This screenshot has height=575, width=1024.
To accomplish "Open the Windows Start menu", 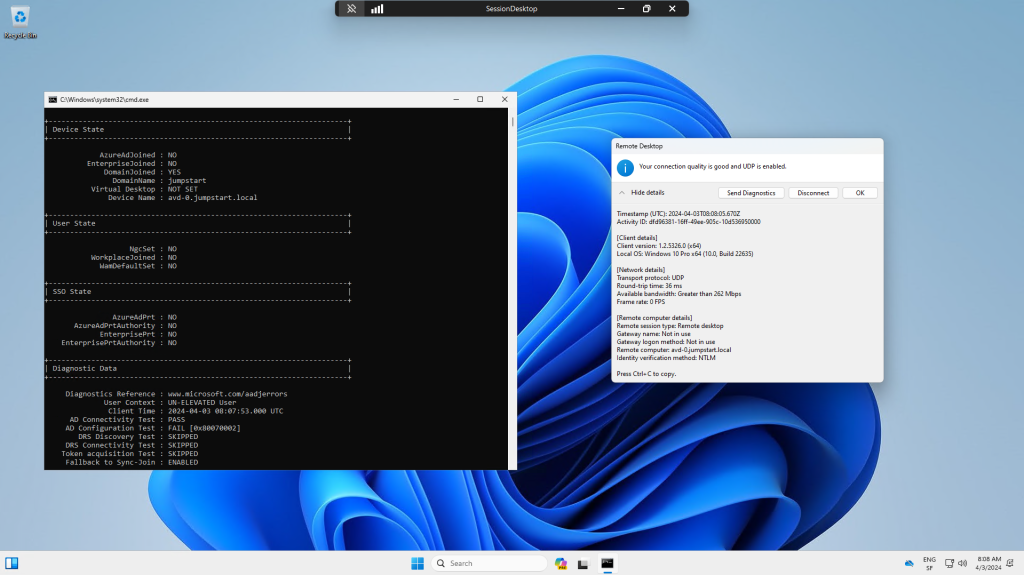I will tap(417, 563).
